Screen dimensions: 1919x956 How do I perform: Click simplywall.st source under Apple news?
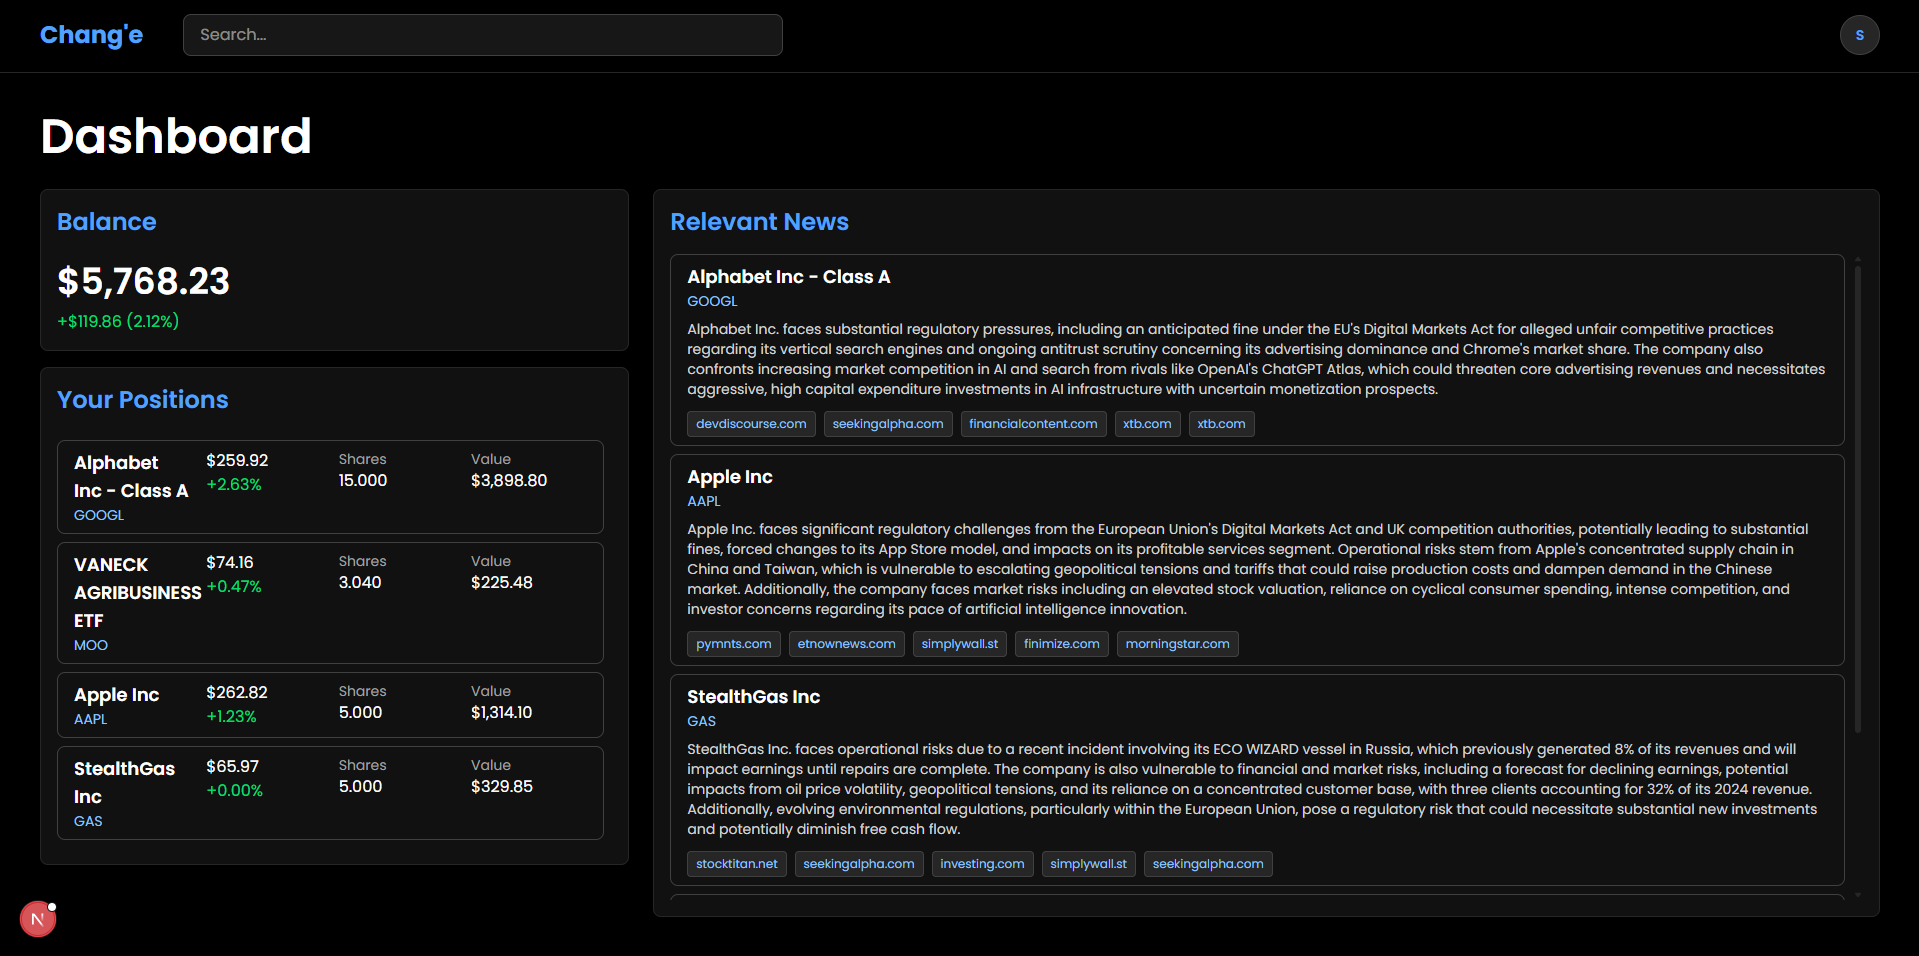(x=959, y=644)
